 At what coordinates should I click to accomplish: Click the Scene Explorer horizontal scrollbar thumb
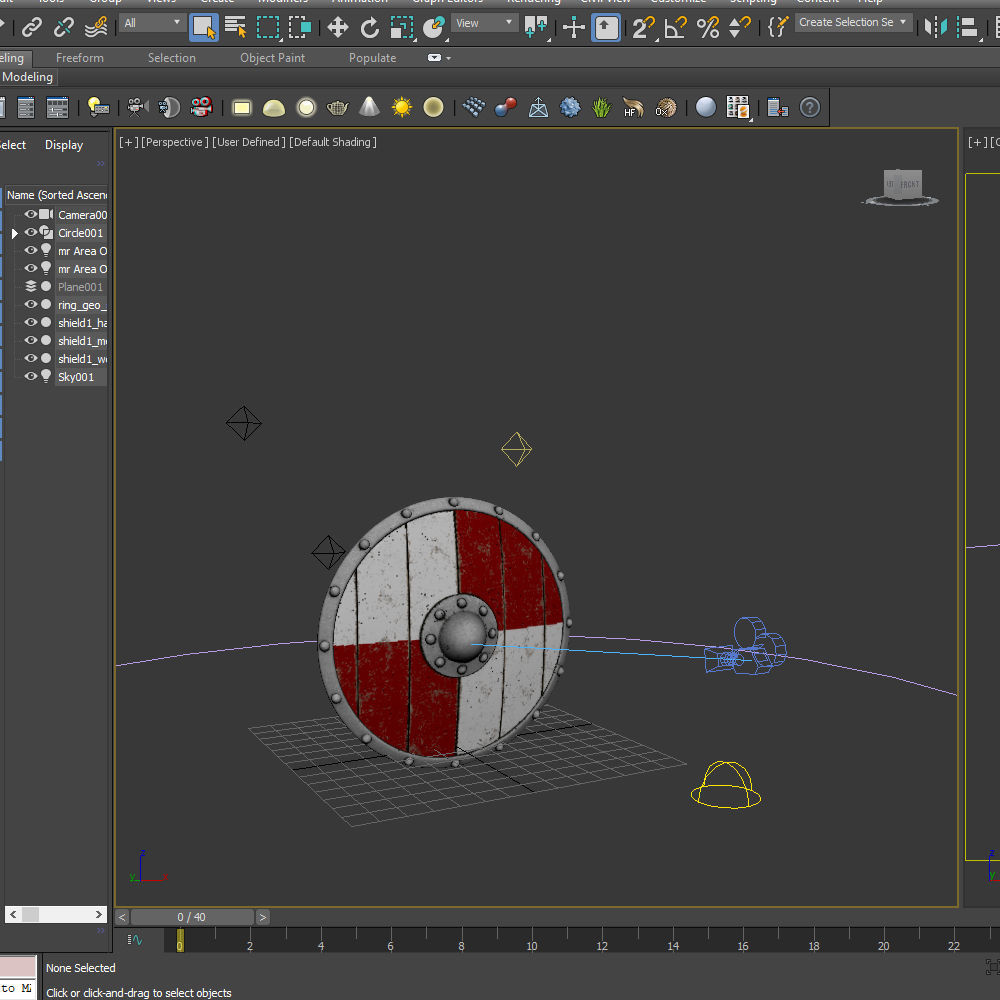[x=30, y=915]
